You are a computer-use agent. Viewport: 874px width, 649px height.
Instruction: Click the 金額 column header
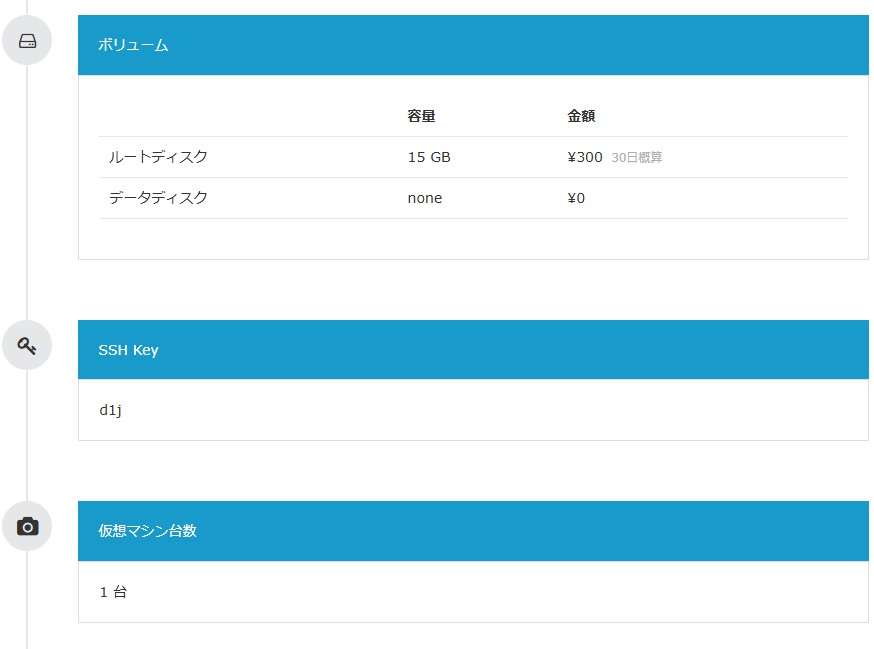pos(581,116)
